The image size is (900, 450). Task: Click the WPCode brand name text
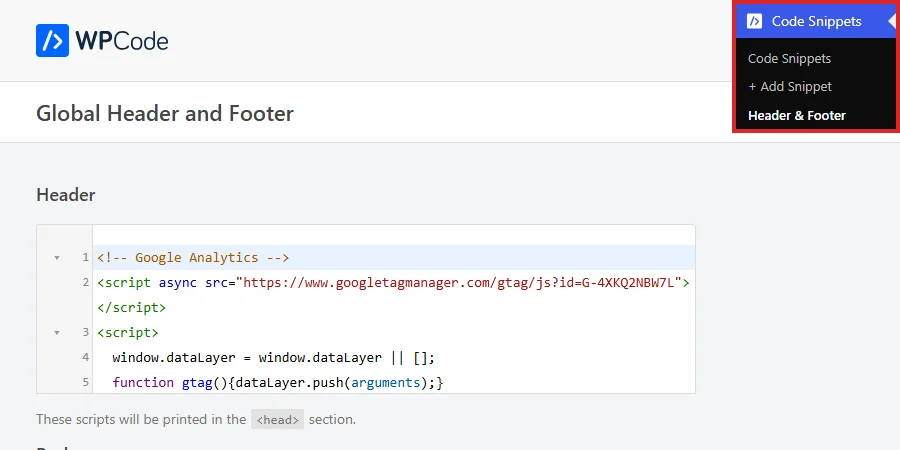point(122,41)
